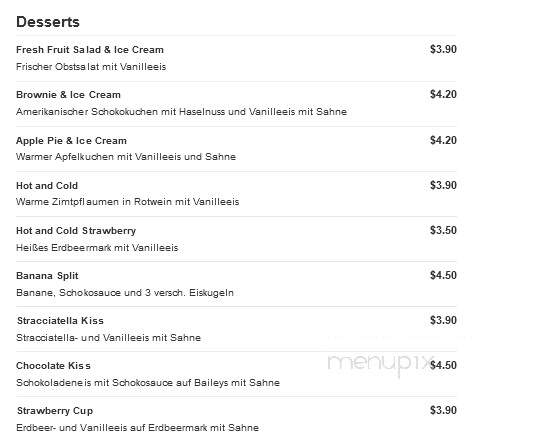Viewport: 560px width, 445px height.
Task: Click the Schokoladeneis mit Schokosauce description
Action: click(148, 383)
